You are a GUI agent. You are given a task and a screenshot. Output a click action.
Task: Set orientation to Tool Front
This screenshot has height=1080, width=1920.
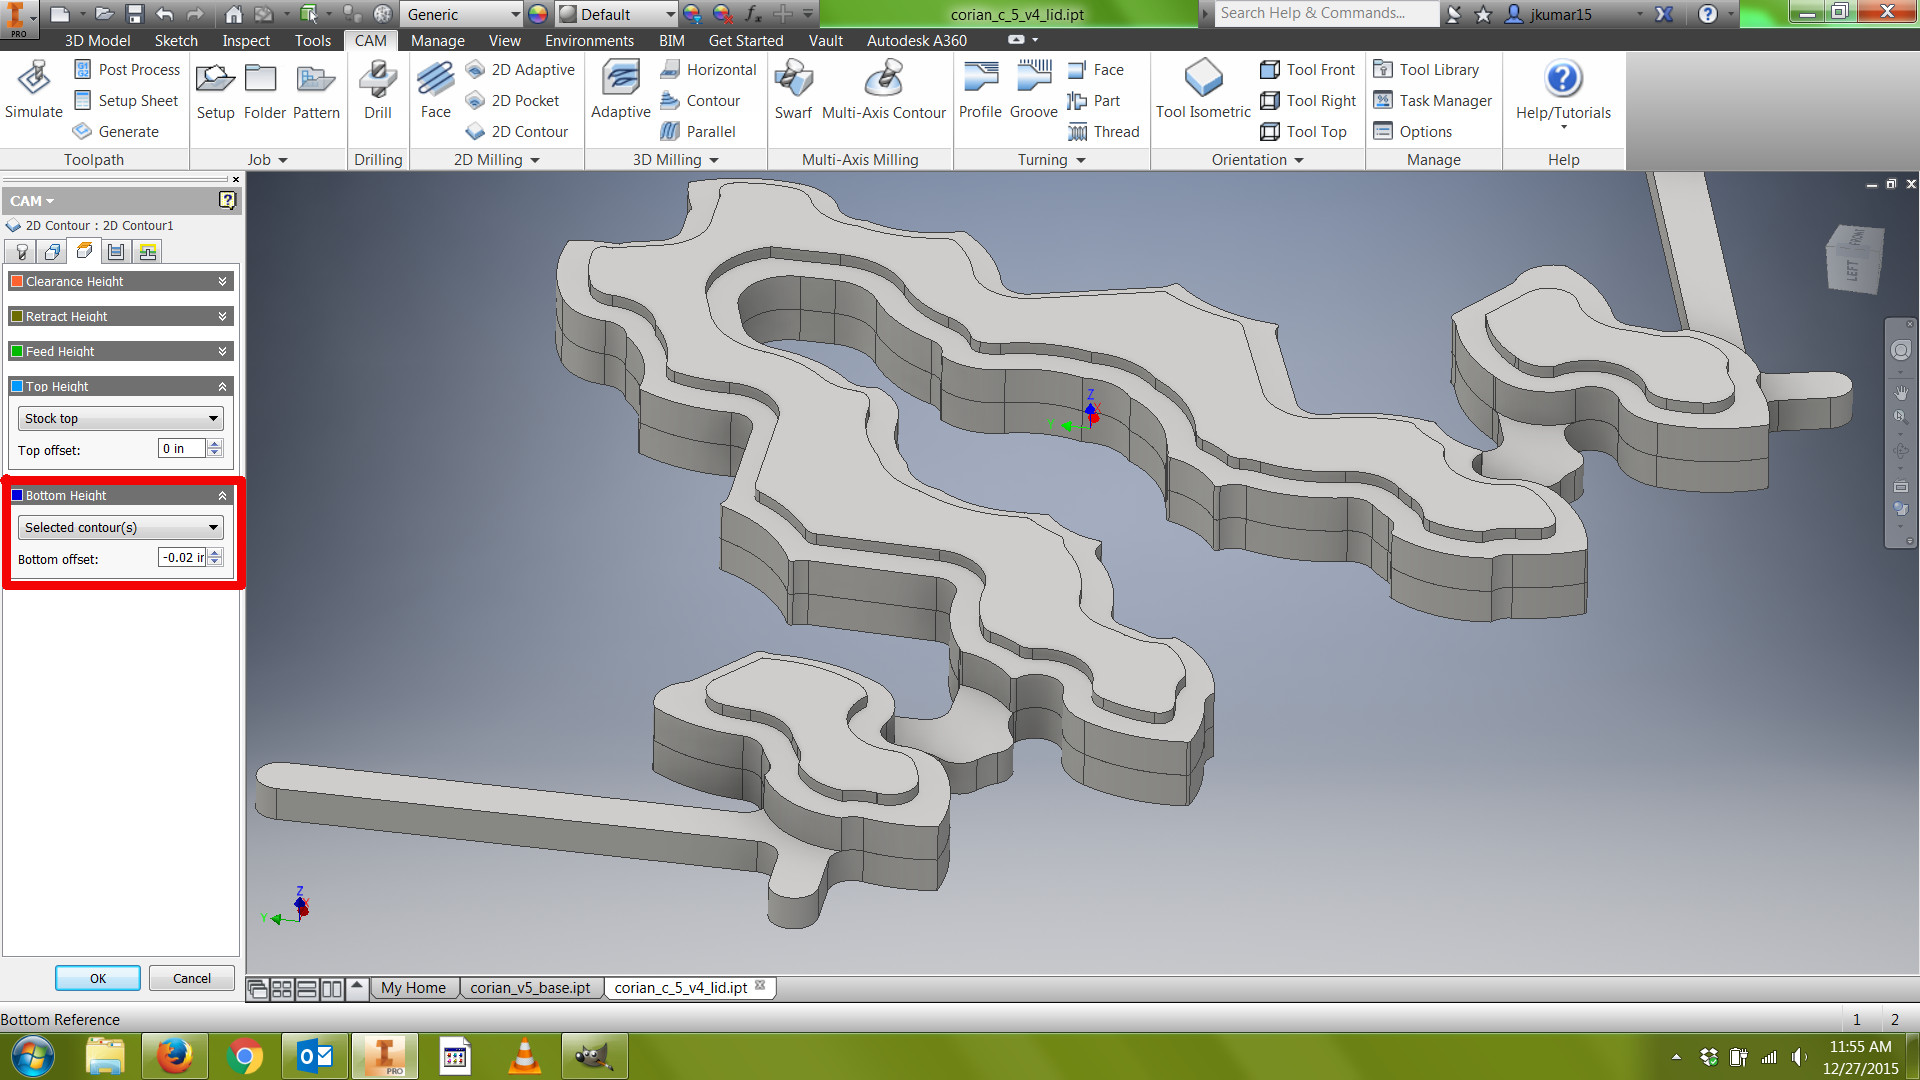click(1308, 70)
